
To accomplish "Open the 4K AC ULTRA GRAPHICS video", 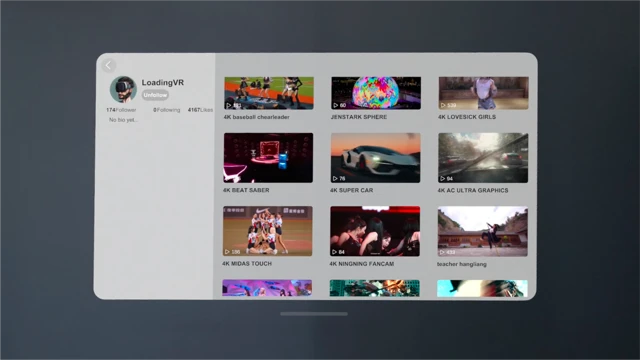I will pos(483,158).
